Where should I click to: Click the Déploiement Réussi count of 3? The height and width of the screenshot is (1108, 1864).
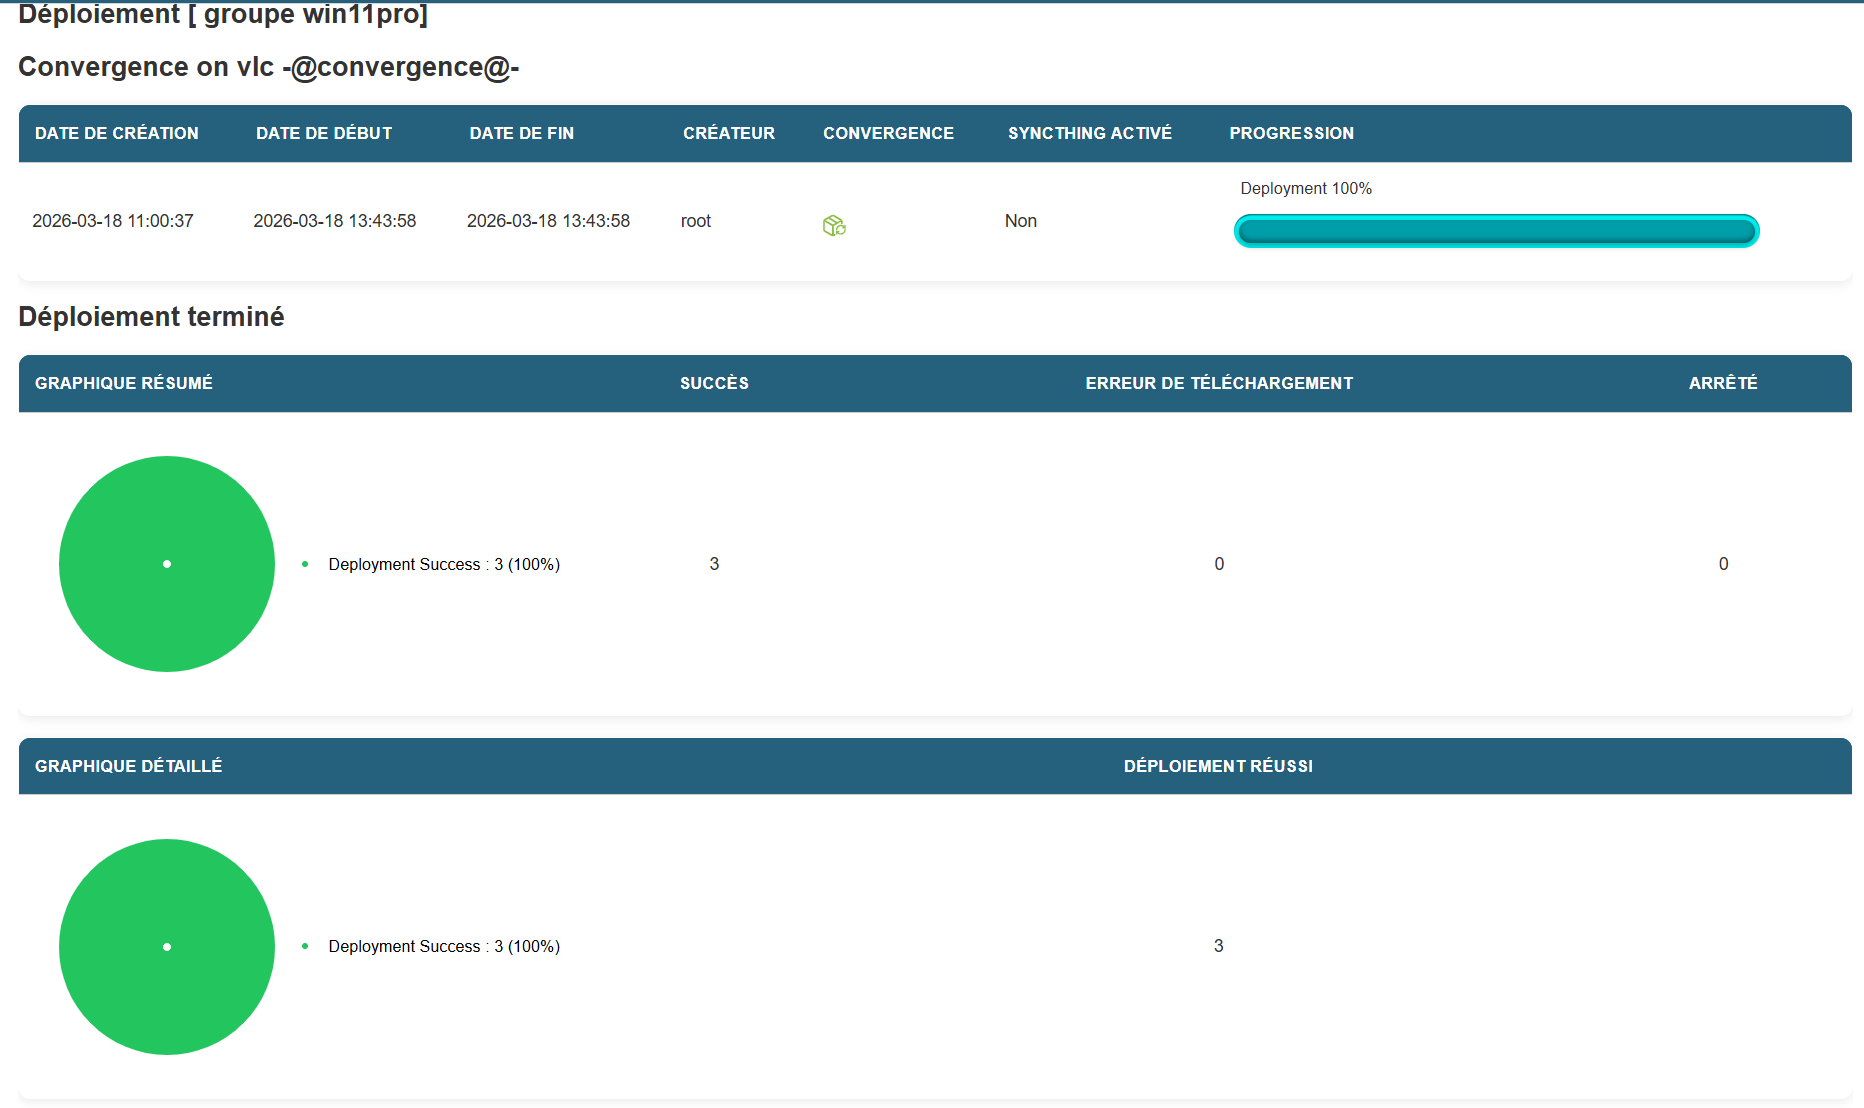click(1218, 946)
